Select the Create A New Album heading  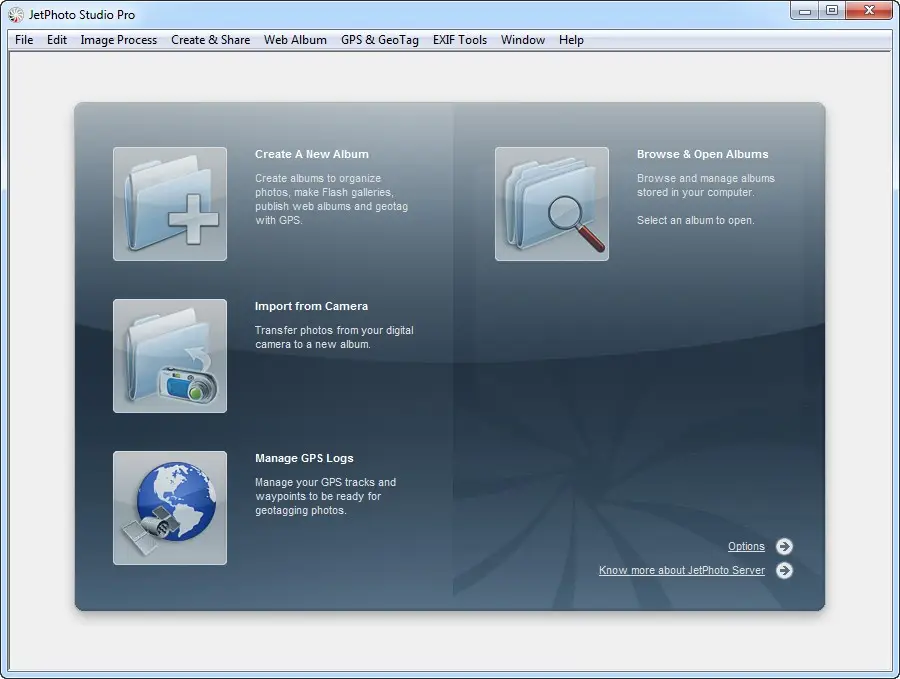312,154
